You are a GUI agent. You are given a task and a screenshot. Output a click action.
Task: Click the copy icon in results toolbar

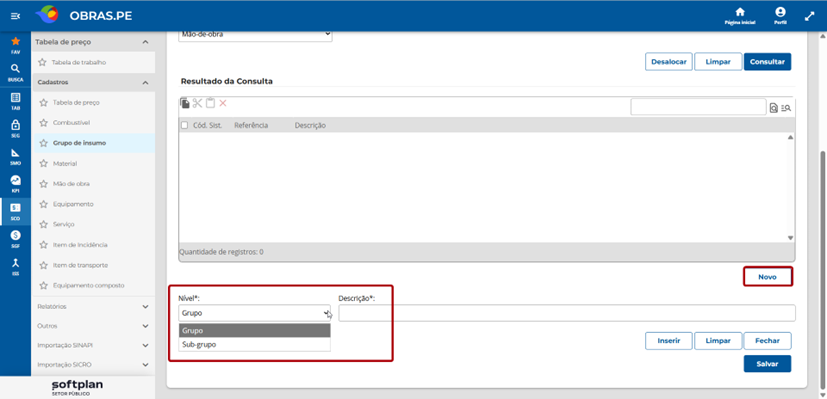point(185,103)
